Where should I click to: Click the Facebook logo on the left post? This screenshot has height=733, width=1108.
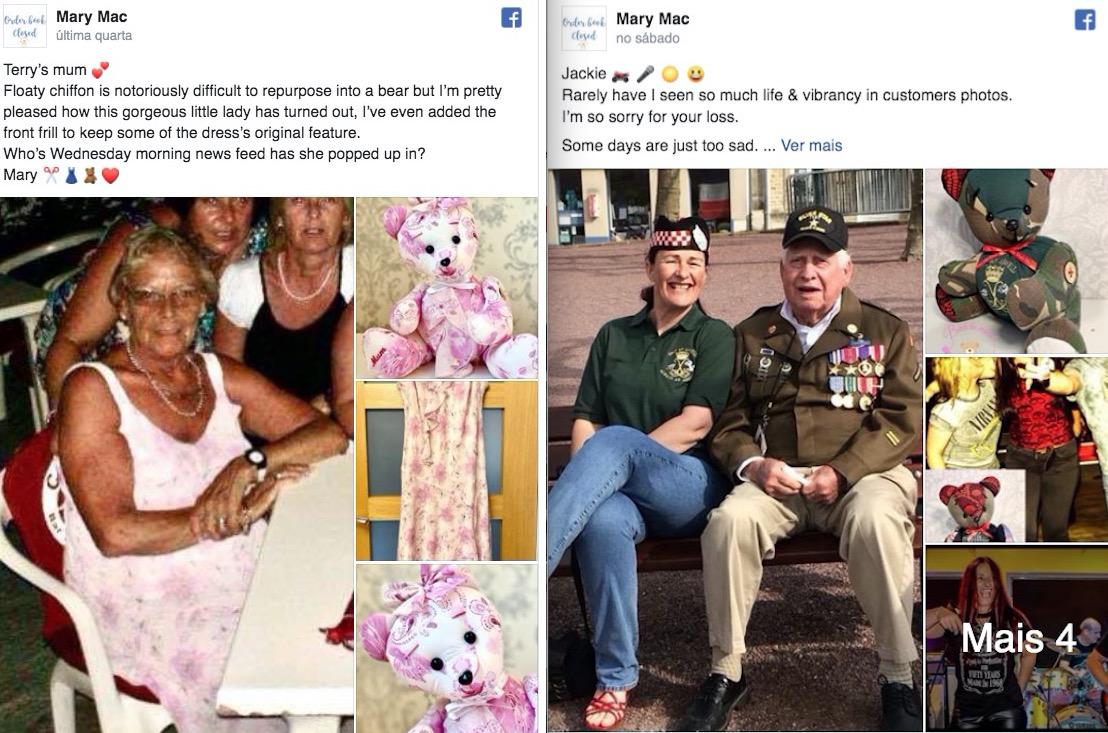tap(512, 18)
